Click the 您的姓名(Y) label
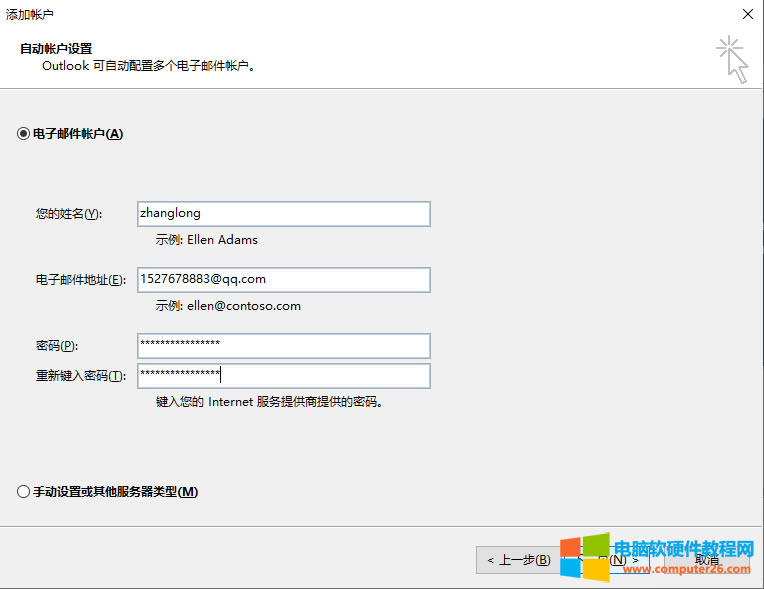The image size is (764, 589). tap(68, 214)
